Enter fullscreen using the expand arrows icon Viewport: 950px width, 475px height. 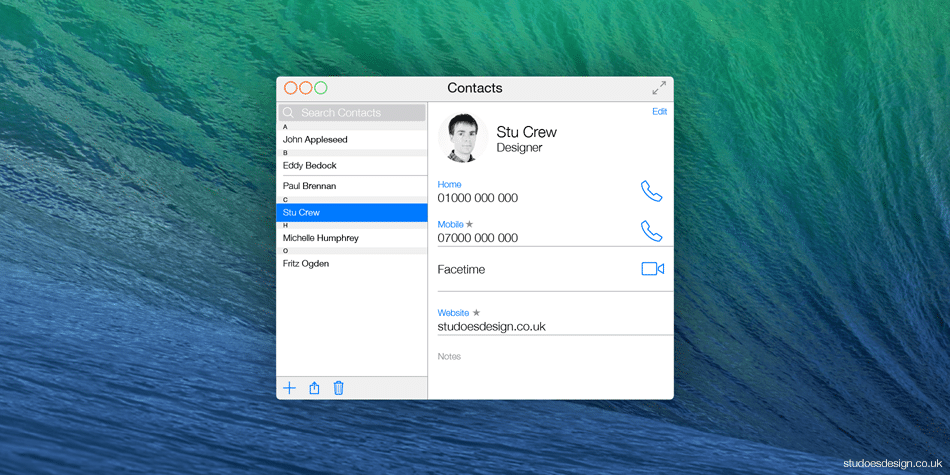click(659, 88)
